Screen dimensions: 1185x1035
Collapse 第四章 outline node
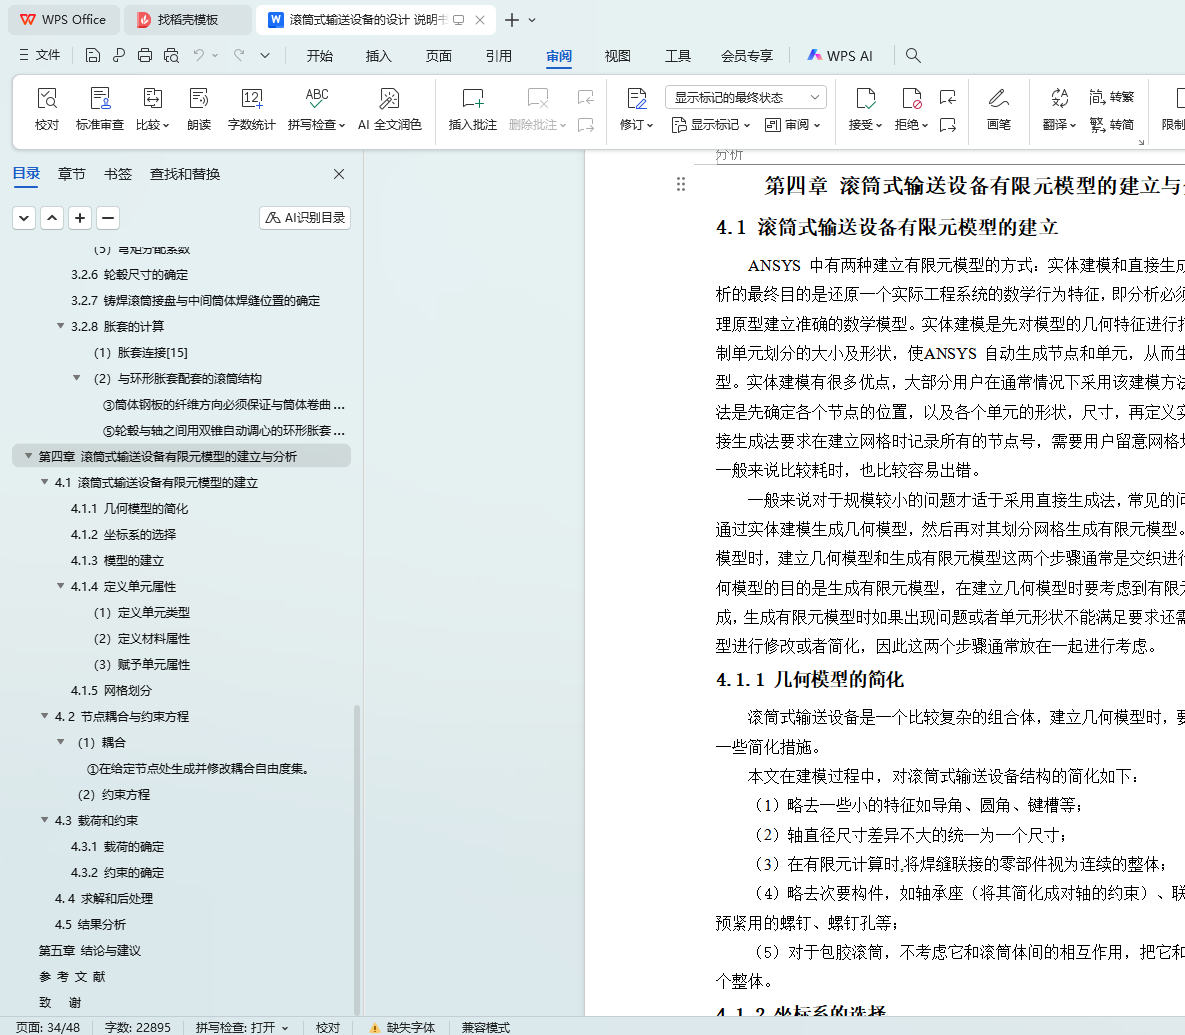pos(28,456)
